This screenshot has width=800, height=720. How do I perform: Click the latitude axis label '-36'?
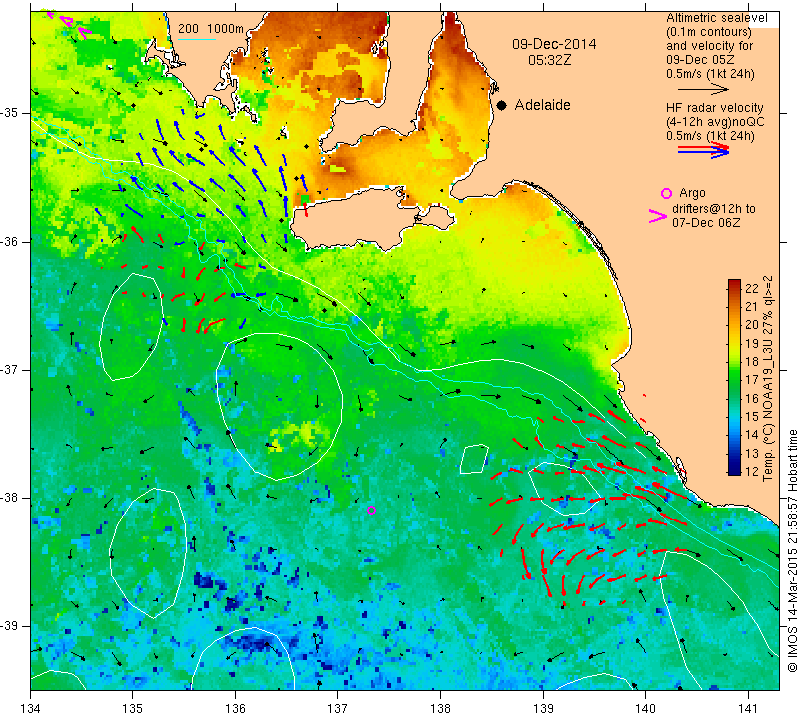click(x=10, y=241)
